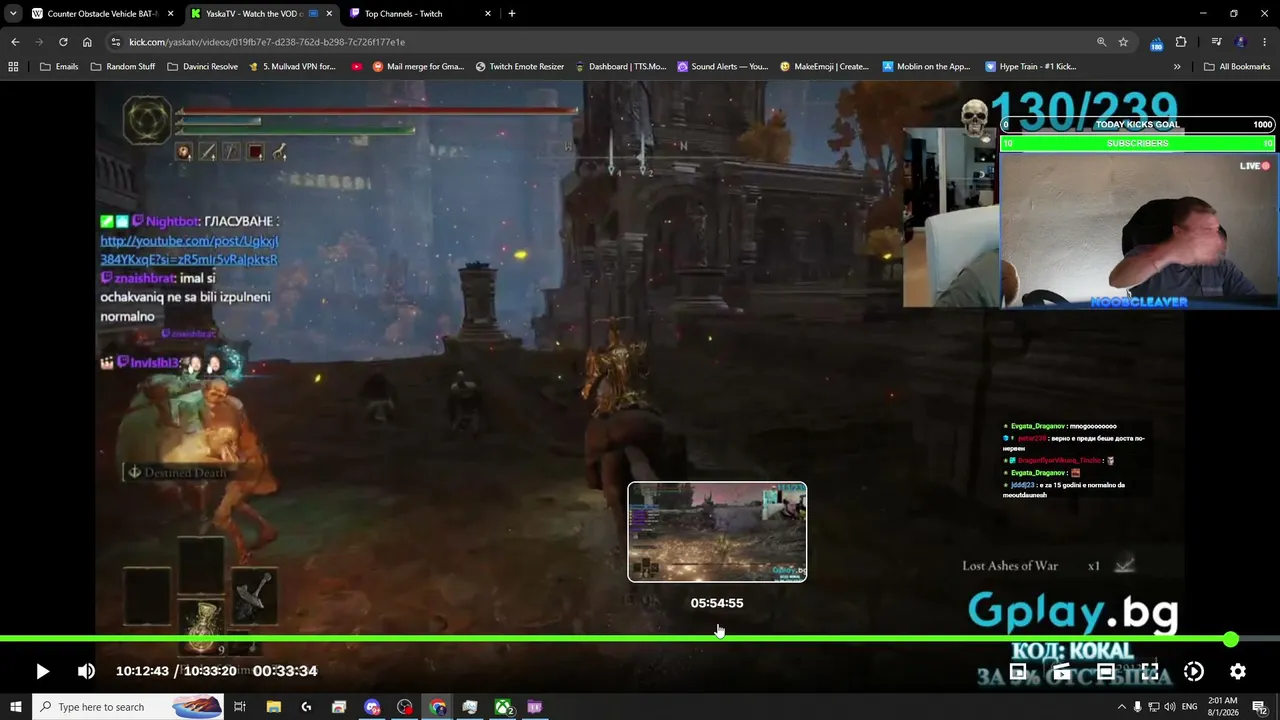Go back to the previous page
The width and height of the screenshot is (1280, 720).
pos(15,42)
